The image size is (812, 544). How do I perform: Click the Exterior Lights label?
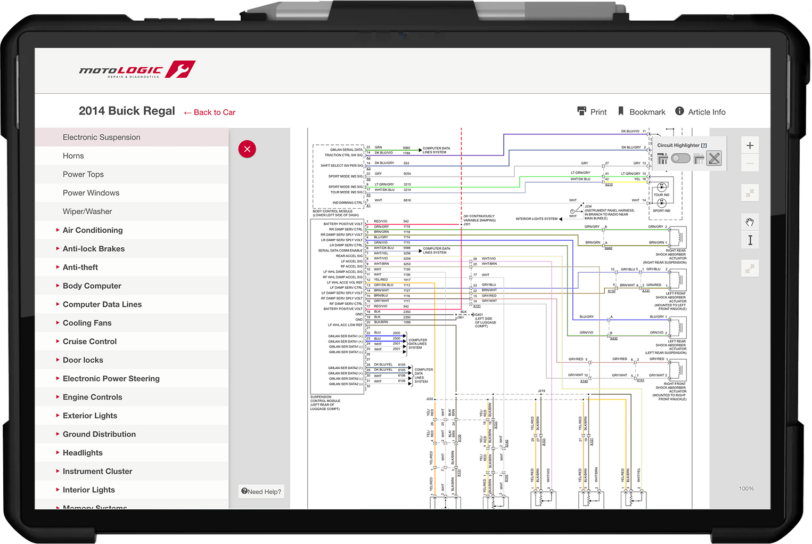tap(90, 416)
